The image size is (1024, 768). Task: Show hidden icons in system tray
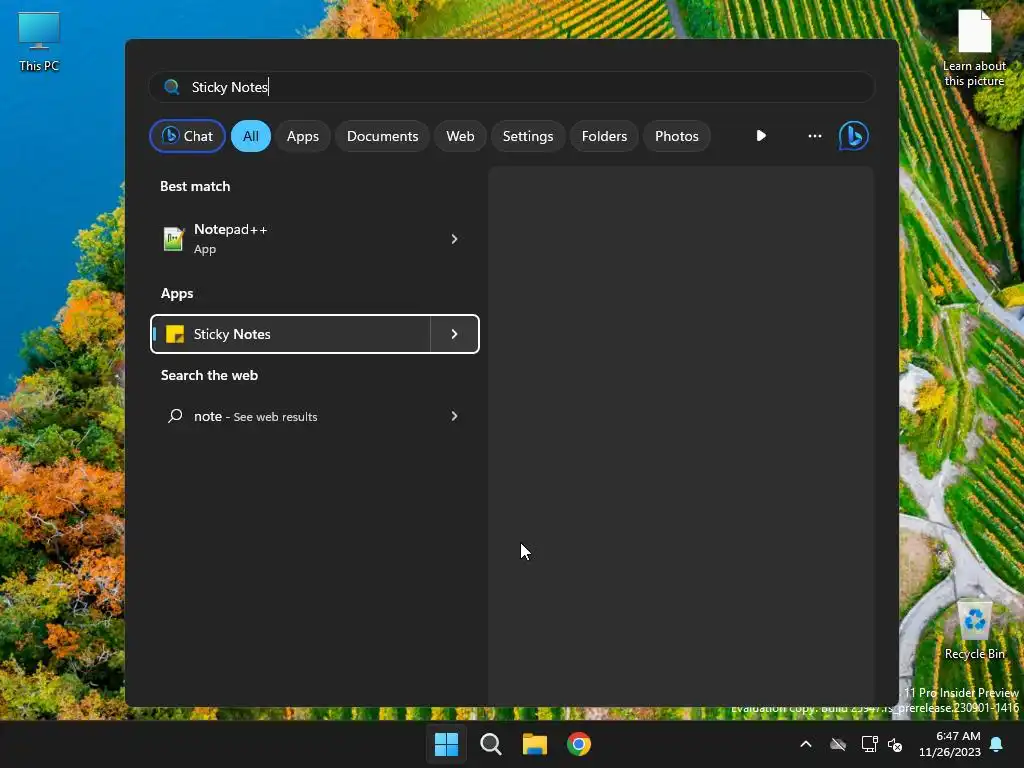[x=806, y=744]
